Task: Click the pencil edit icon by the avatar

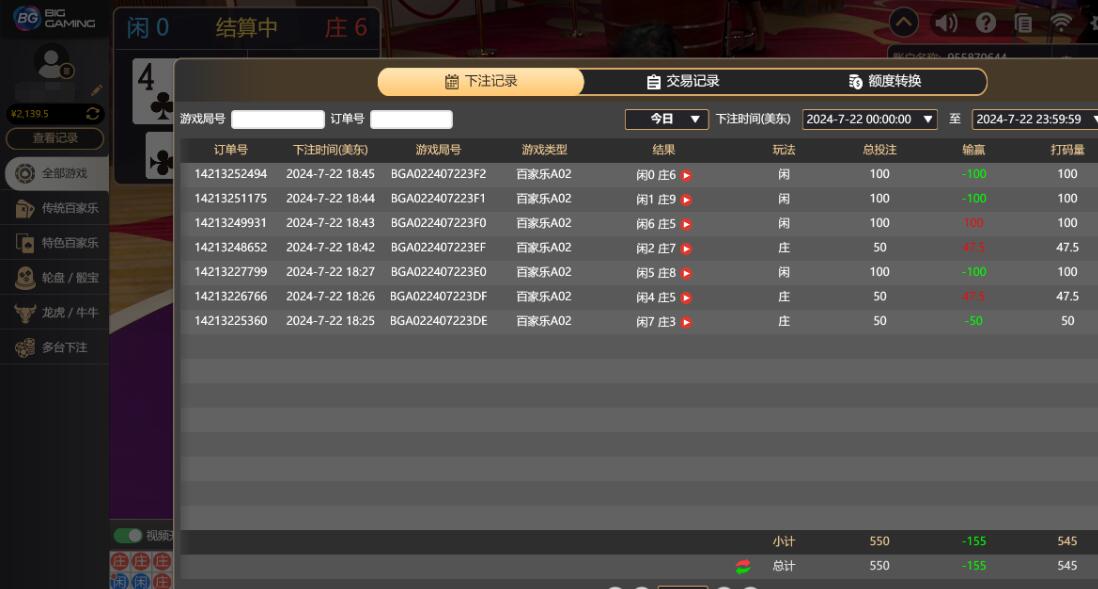Action: click(97, 90)
